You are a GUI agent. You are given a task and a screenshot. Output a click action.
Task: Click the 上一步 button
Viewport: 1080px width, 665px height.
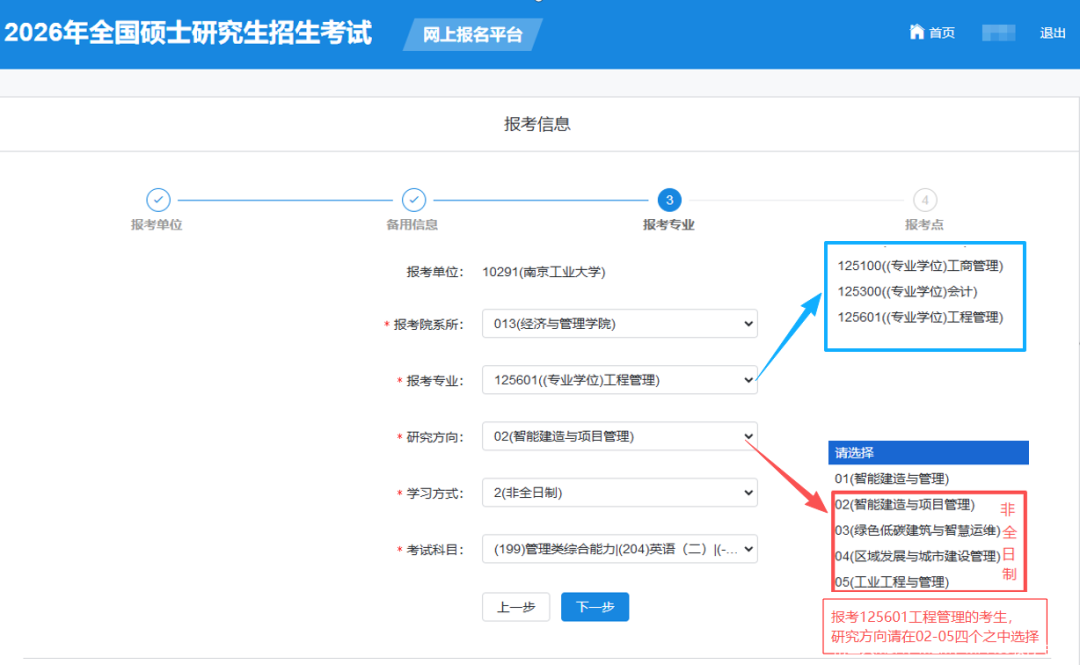tap(516, 607)
